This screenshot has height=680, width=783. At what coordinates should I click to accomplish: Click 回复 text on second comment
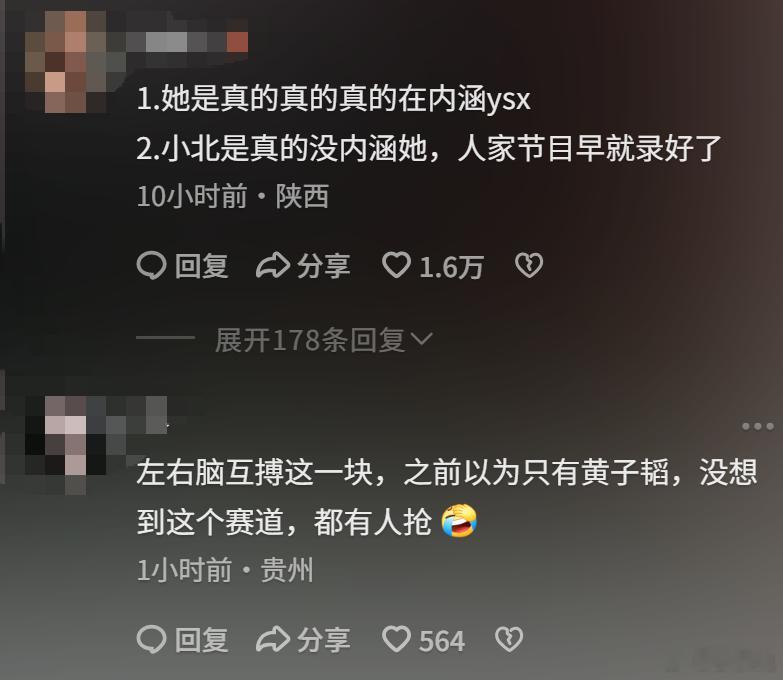pyautogui.click(x=202, y=640)
